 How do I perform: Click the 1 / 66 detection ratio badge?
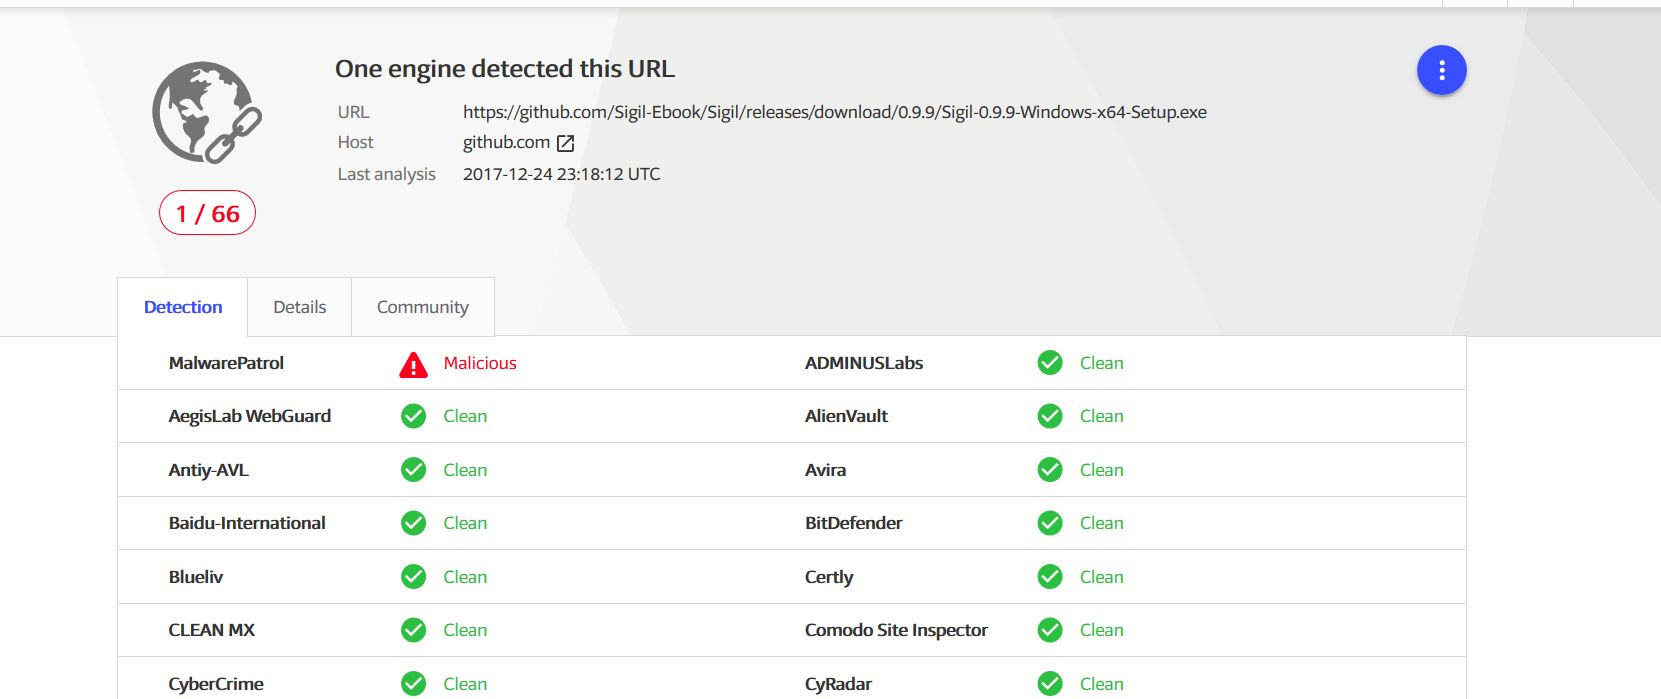coord(207,213)
